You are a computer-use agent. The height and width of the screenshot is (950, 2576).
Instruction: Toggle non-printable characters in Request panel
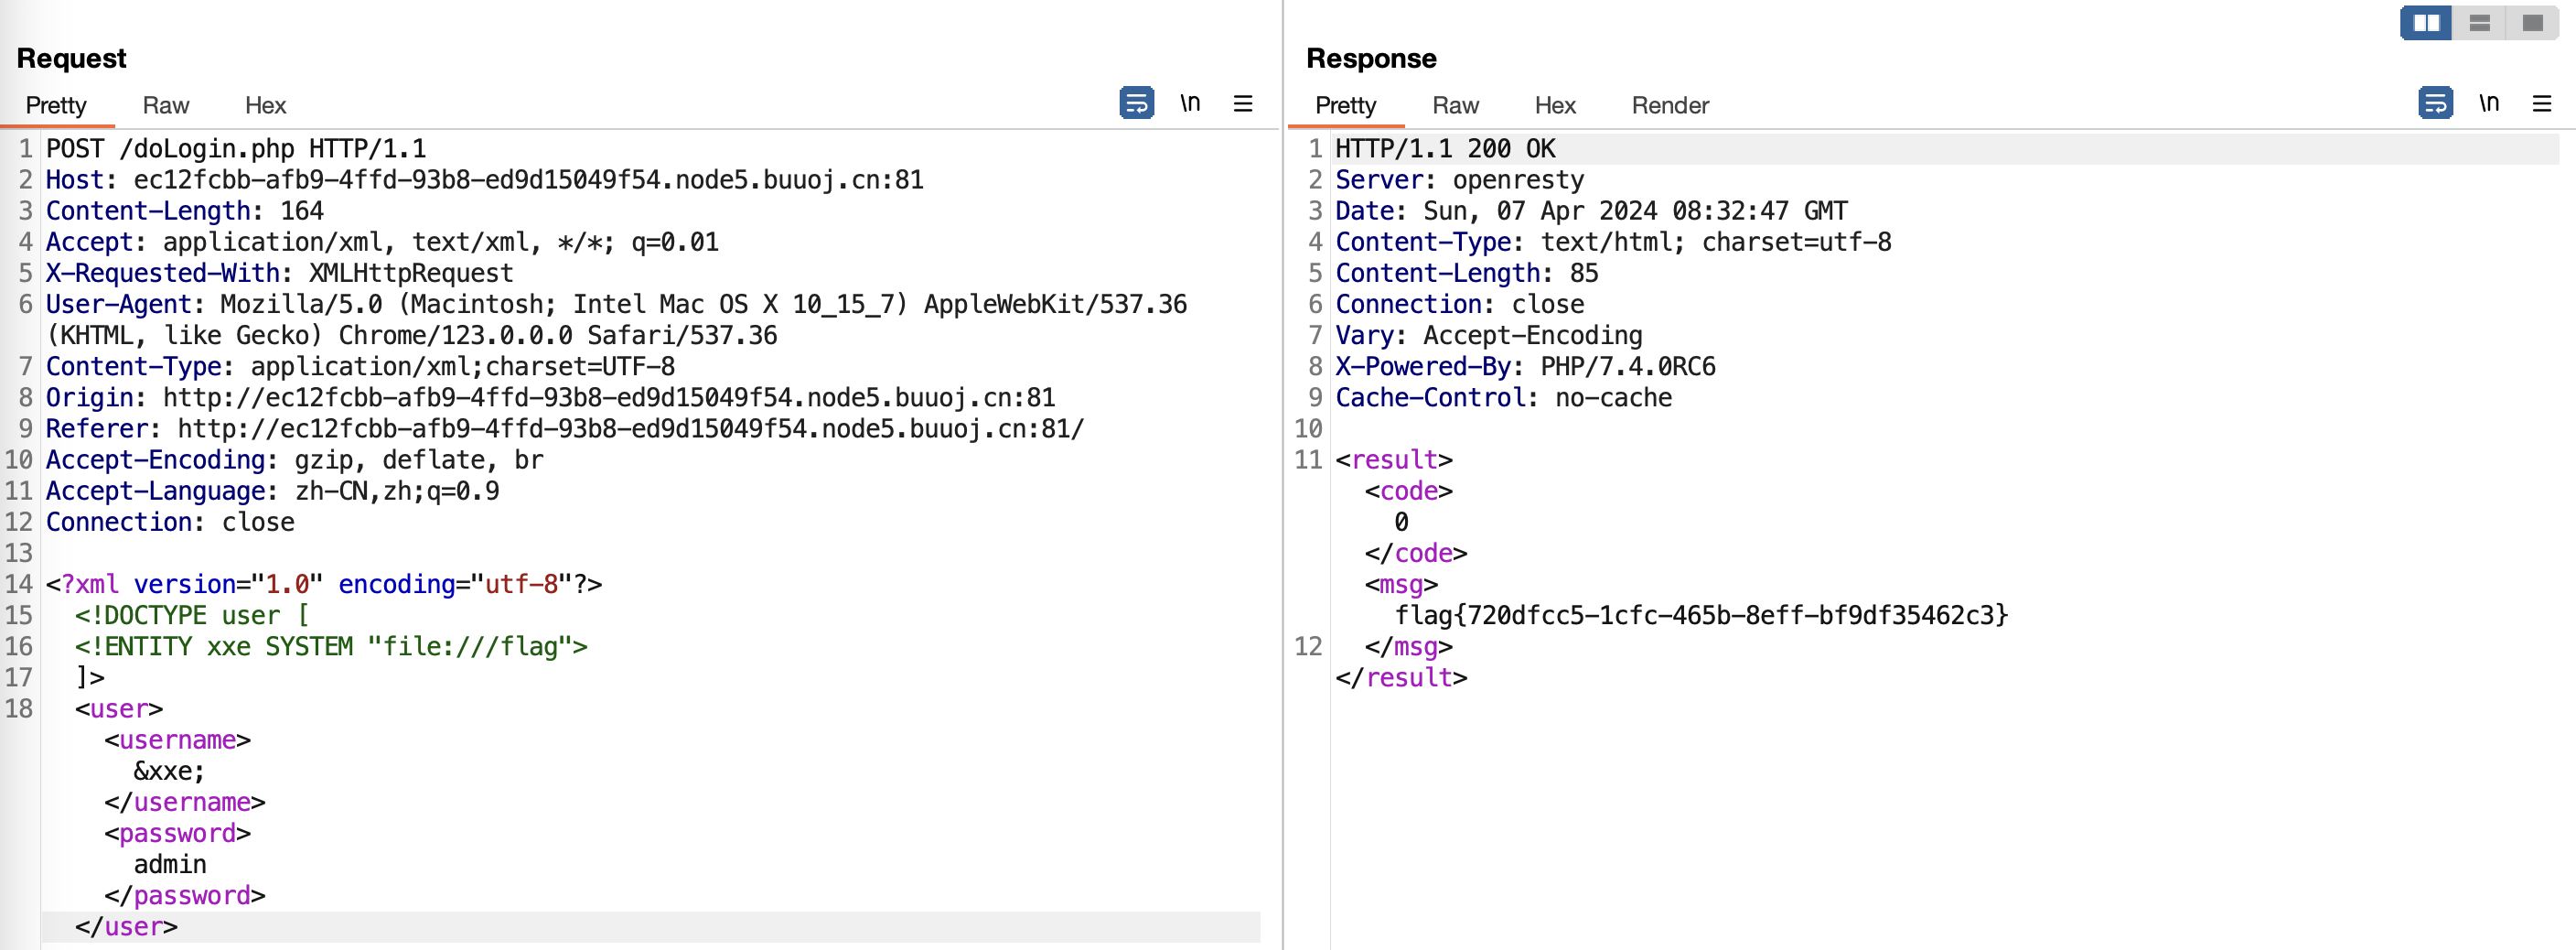coord(1190,103)
